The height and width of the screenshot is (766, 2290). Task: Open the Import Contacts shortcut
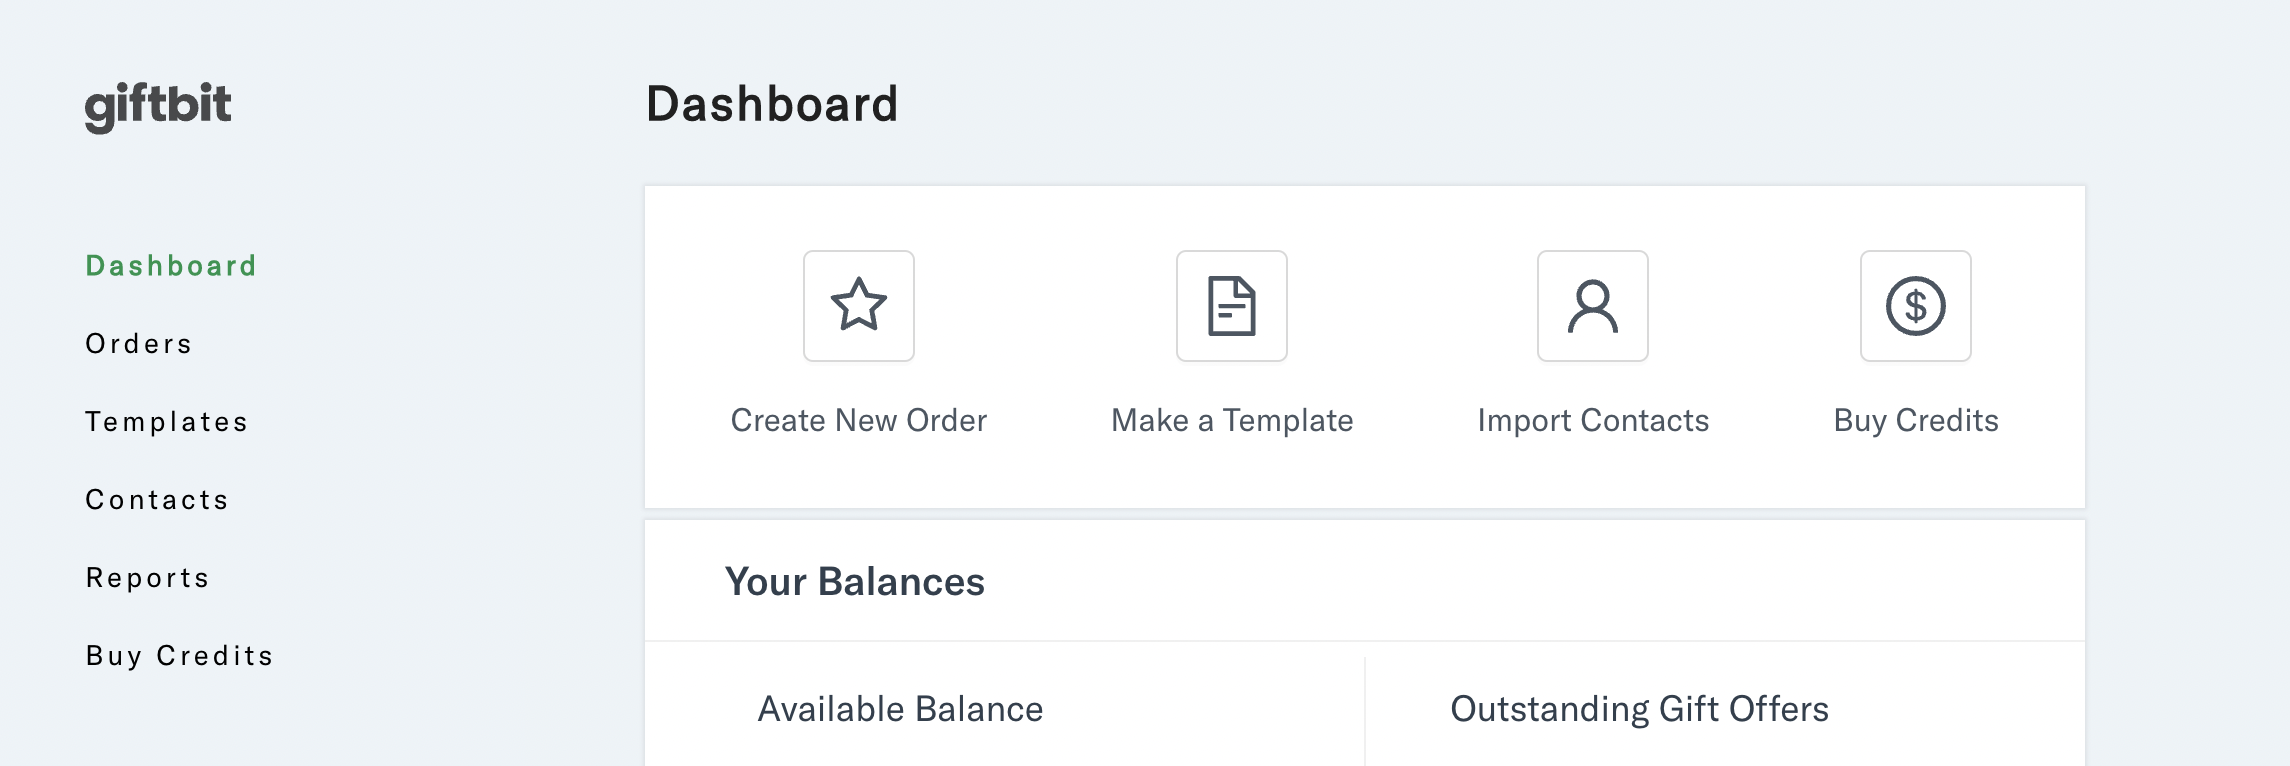[x=1593, y=420]
